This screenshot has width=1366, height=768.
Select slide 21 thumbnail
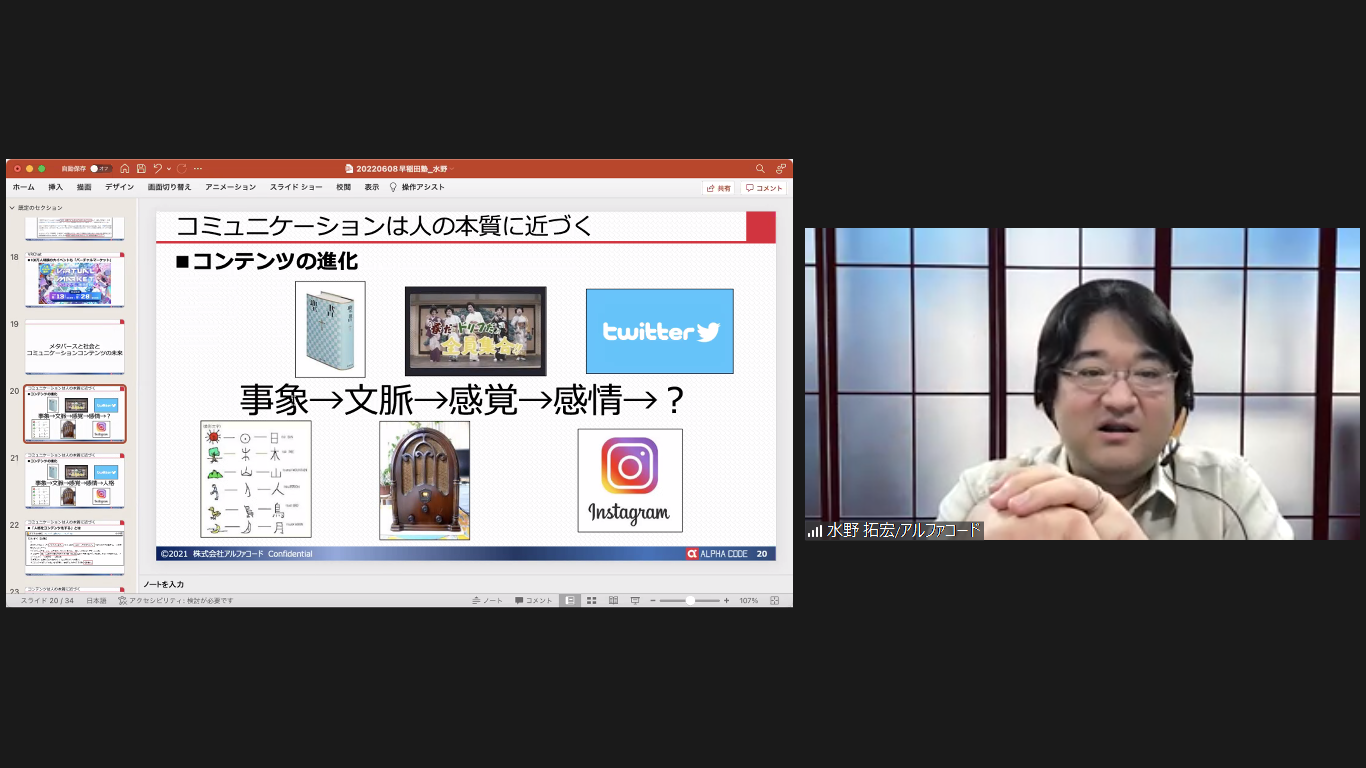pyautogui.click(x=75, y=481)
